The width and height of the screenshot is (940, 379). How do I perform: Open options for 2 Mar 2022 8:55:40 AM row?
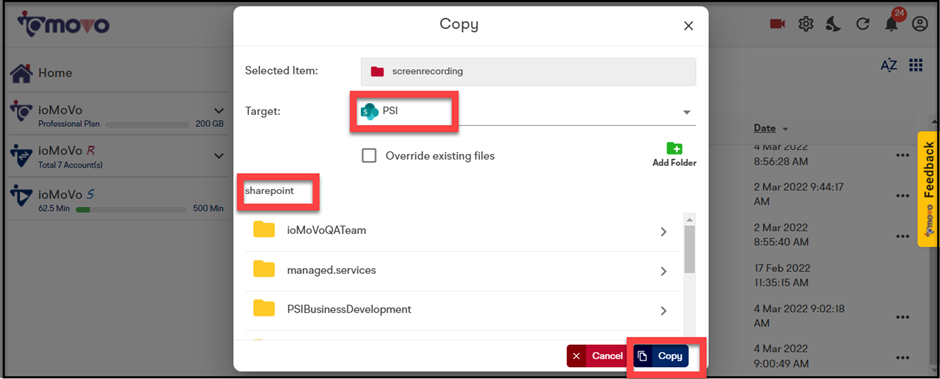903,236
